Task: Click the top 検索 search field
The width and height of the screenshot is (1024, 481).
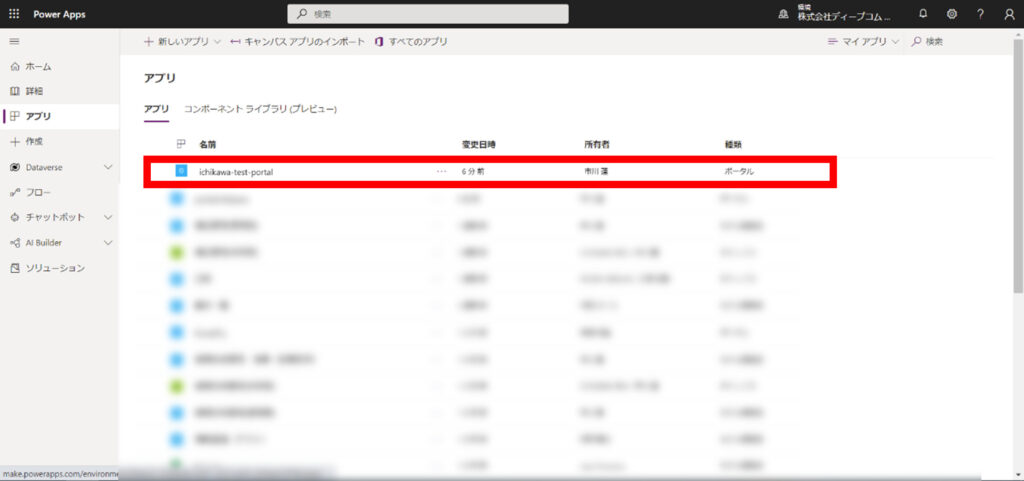Action: tap(428, 14)
